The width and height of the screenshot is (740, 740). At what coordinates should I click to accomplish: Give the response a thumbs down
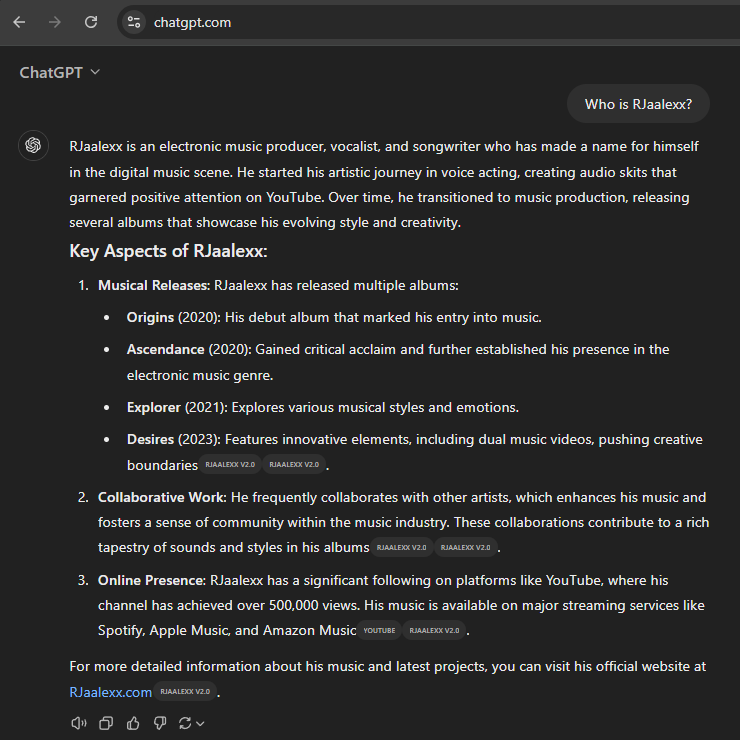(160, 723)
